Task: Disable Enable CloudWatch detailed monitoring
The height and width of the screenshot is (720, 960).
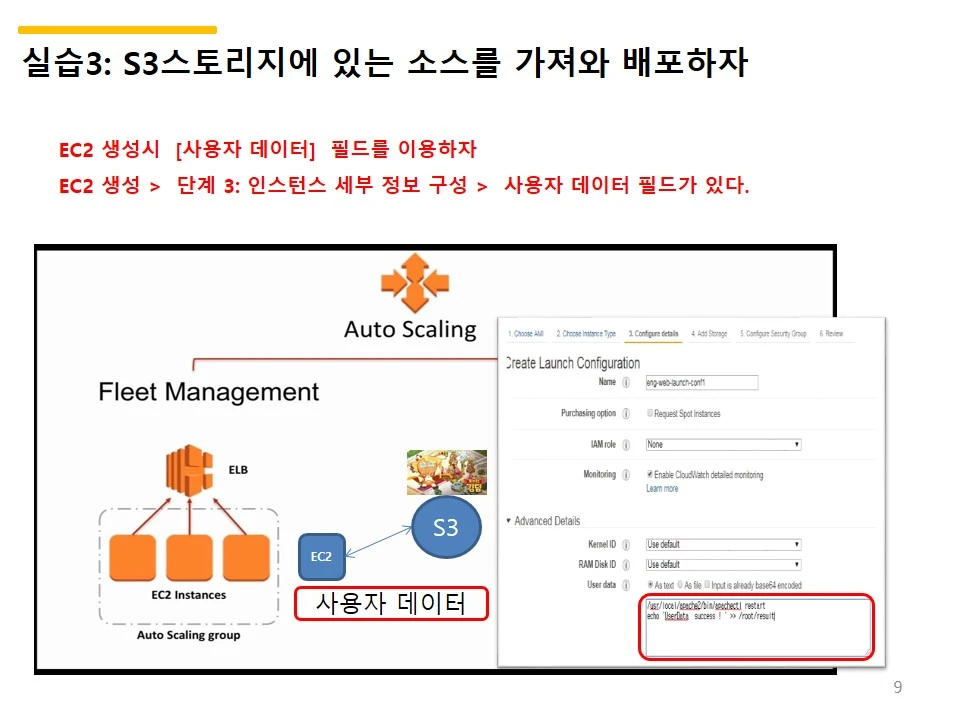Action: coord(650,473)
